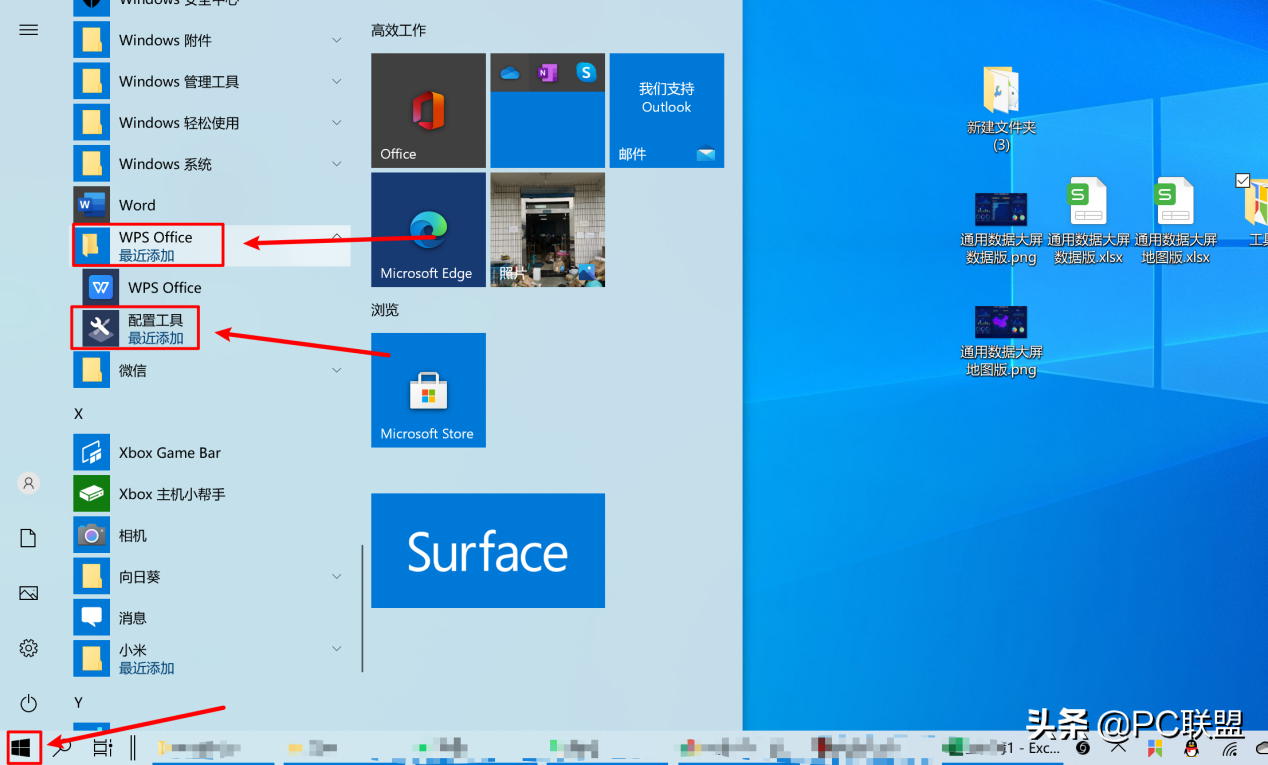Click the 浏览 tile group title
This screenshot has width=1268, height=765.
385,310
